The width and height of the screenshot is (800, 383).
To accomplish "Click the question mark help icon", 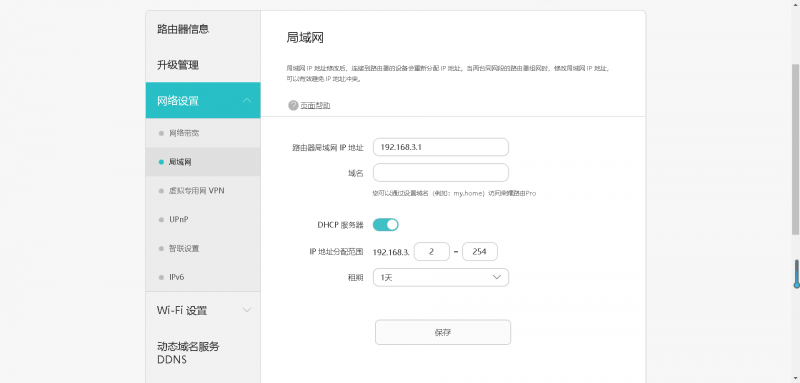I will 293,106.
